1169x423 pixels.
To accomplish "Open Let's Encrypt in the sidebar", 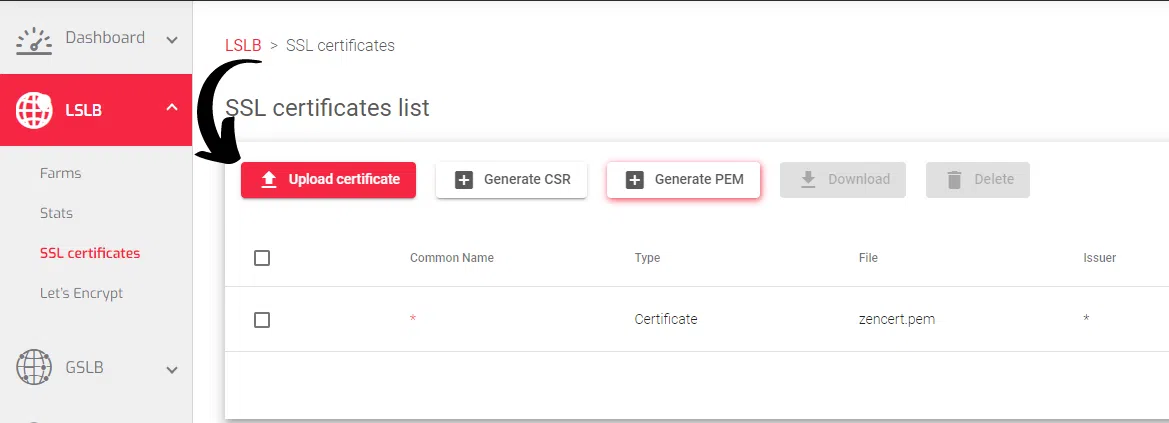I will (x=81, y=293).
